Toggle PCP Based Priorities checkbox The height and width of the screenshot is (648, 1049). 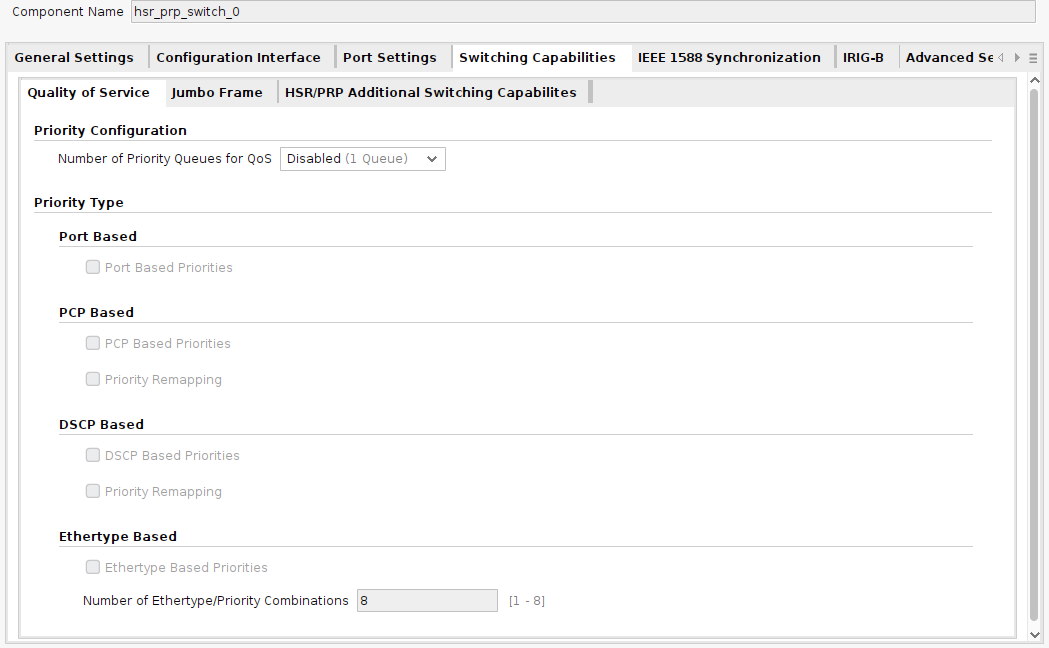click(x=93, y=343)
